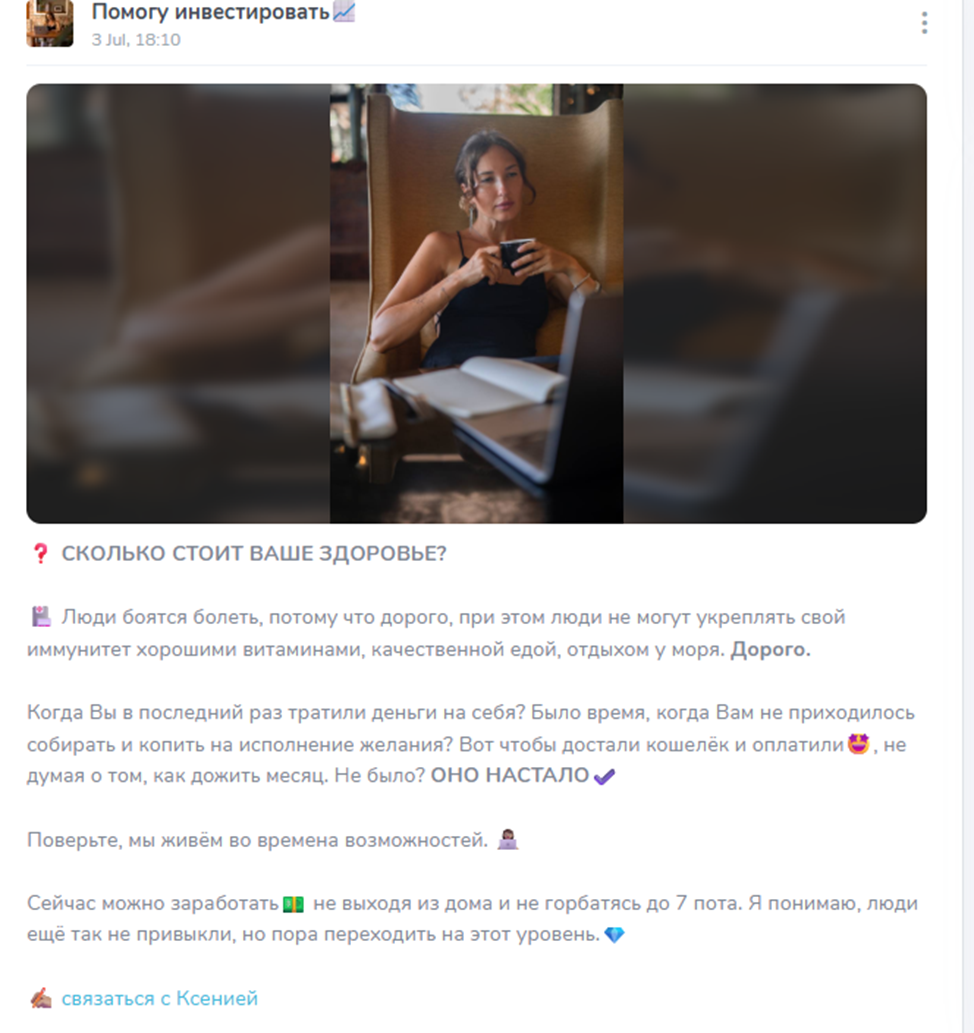Click the money emoji after 'заработать'
974x1033 pixels.
[x=293, y=904]
